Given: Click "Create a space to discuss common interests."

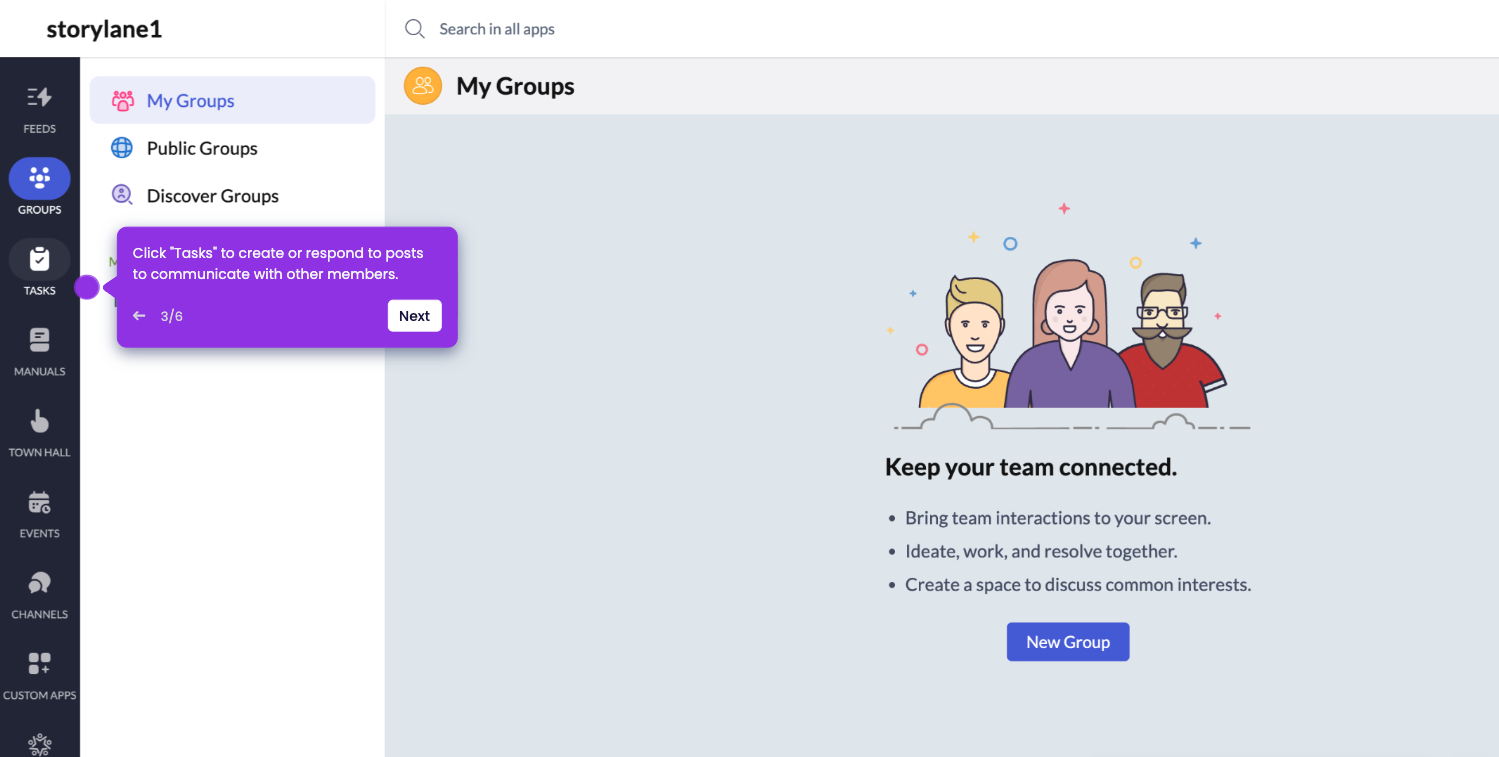Looking at the screenshot, I should 1078,584.
